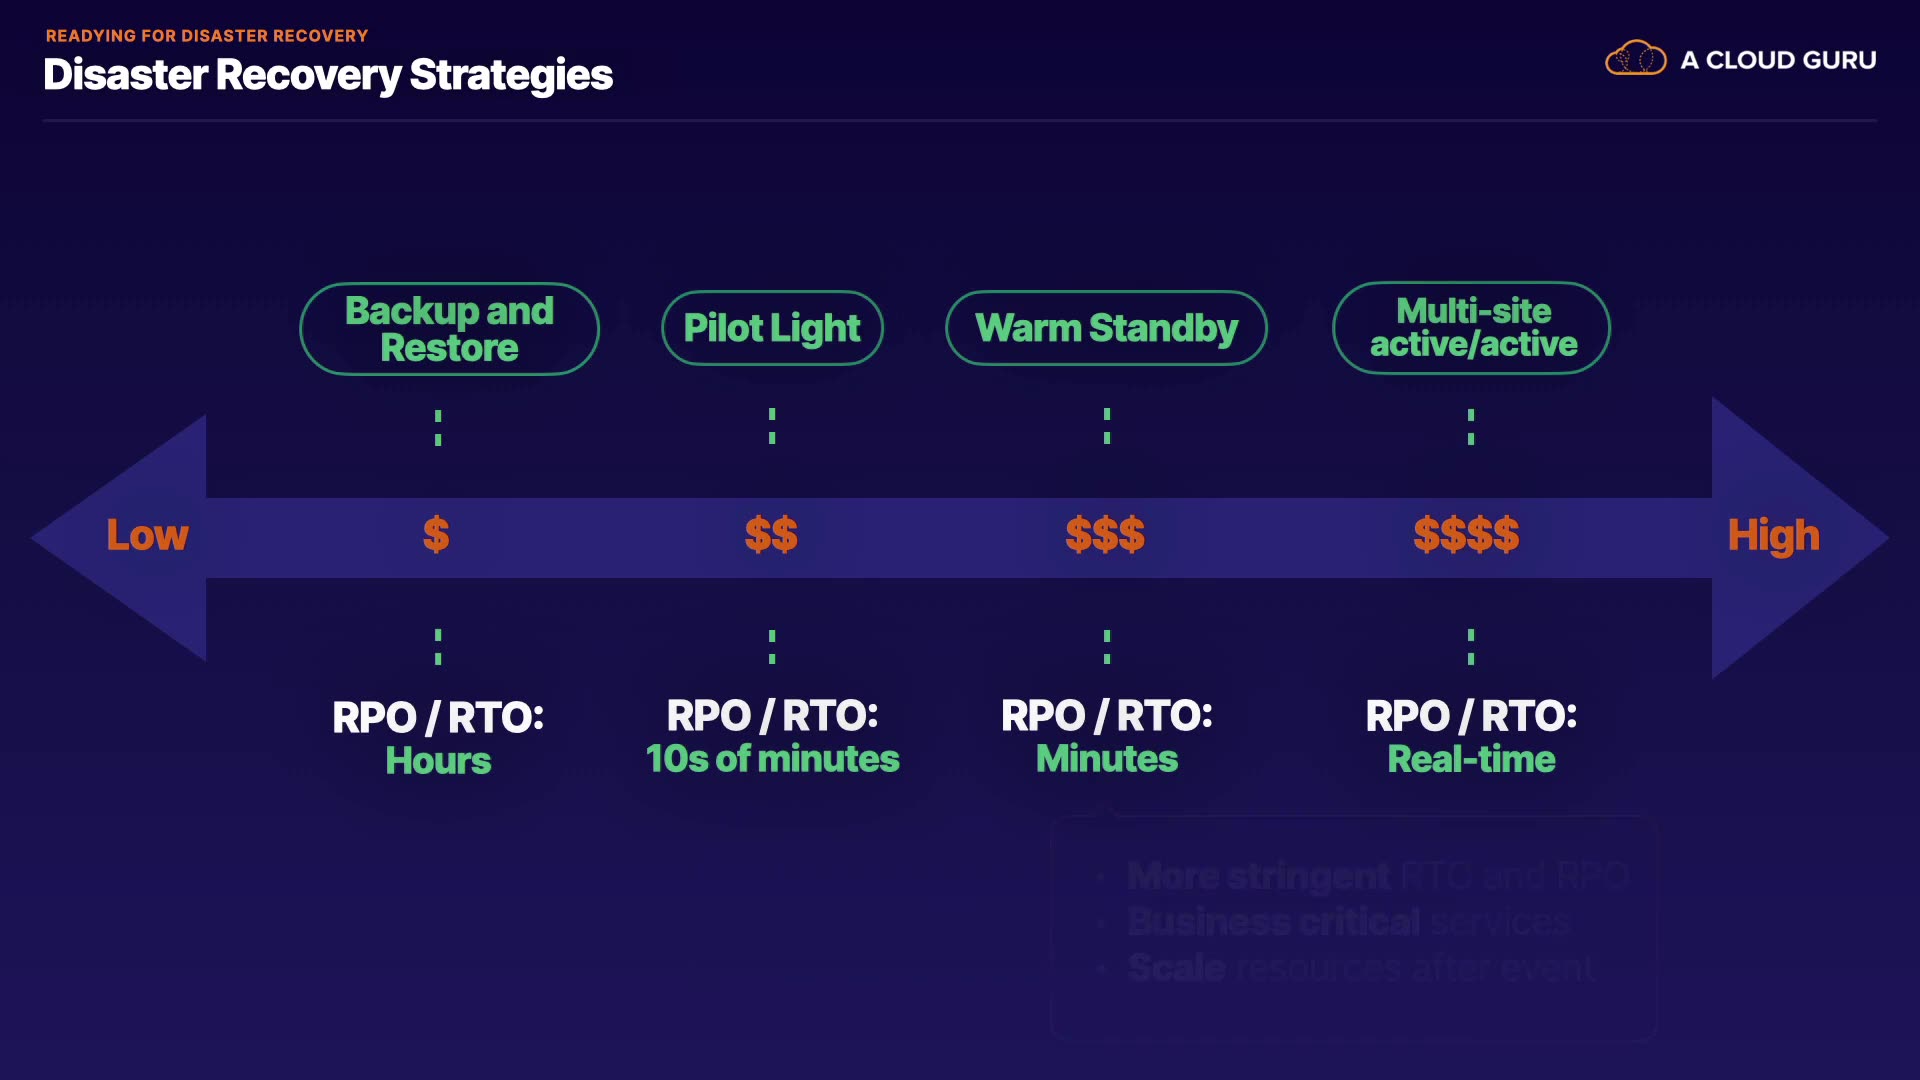Screen dimensions: 1920x1080
Task: Click the faded More stringent RTO bullet
Action: click(1377, 876)
